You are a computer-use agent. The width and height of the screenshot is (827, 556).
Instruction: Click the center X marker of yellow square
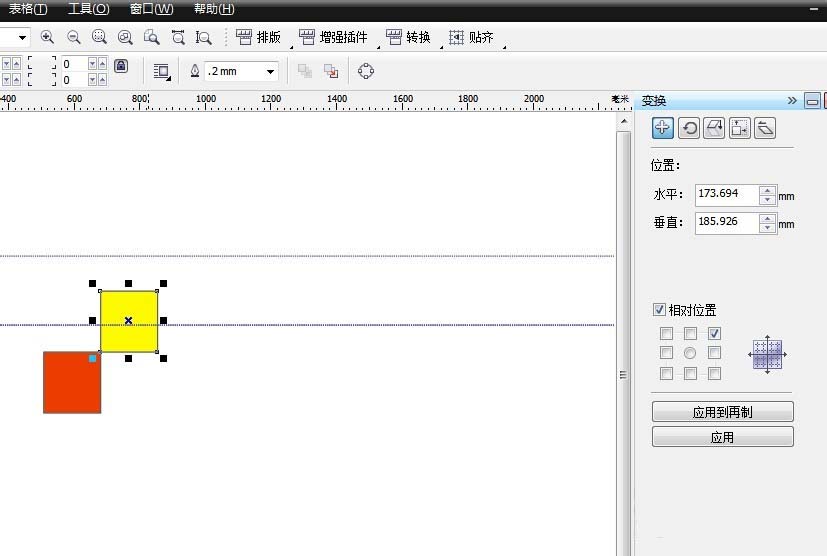click(128, 320)
